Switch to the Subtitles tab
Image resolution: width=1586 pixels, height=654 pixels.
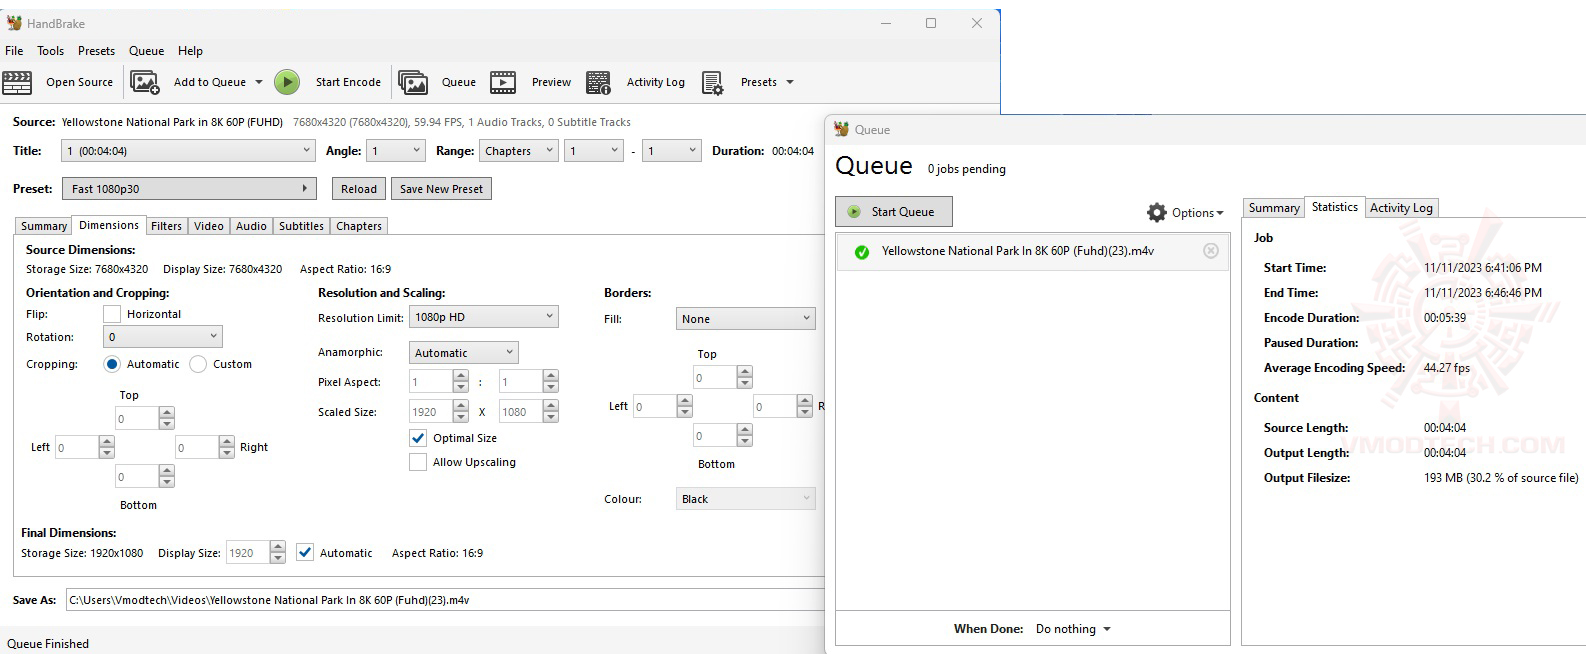click(x=301, y=226)
